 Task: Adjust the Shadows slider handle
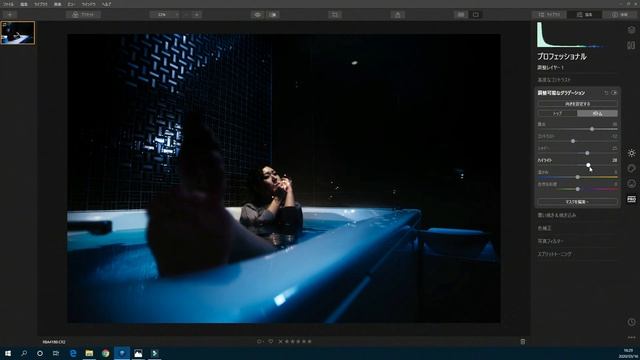(x=587, y=153)
